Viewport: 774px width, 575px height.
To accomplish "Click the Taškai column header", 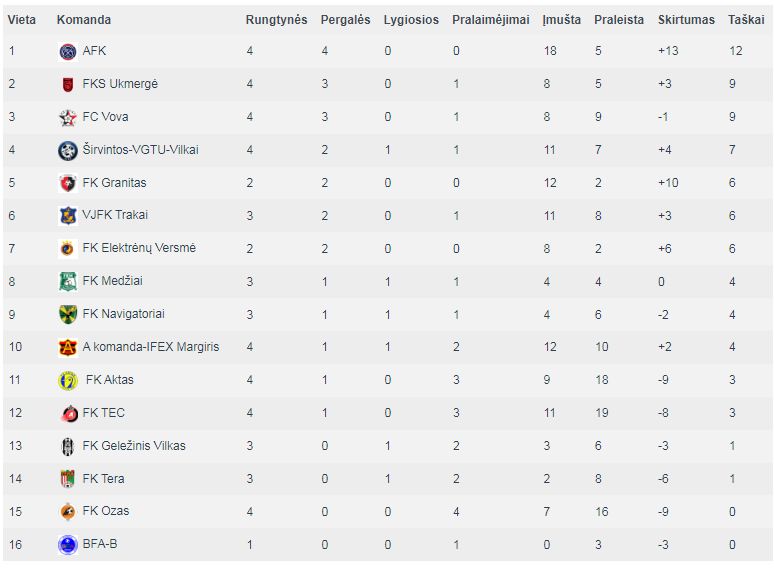I will [746, 20].
